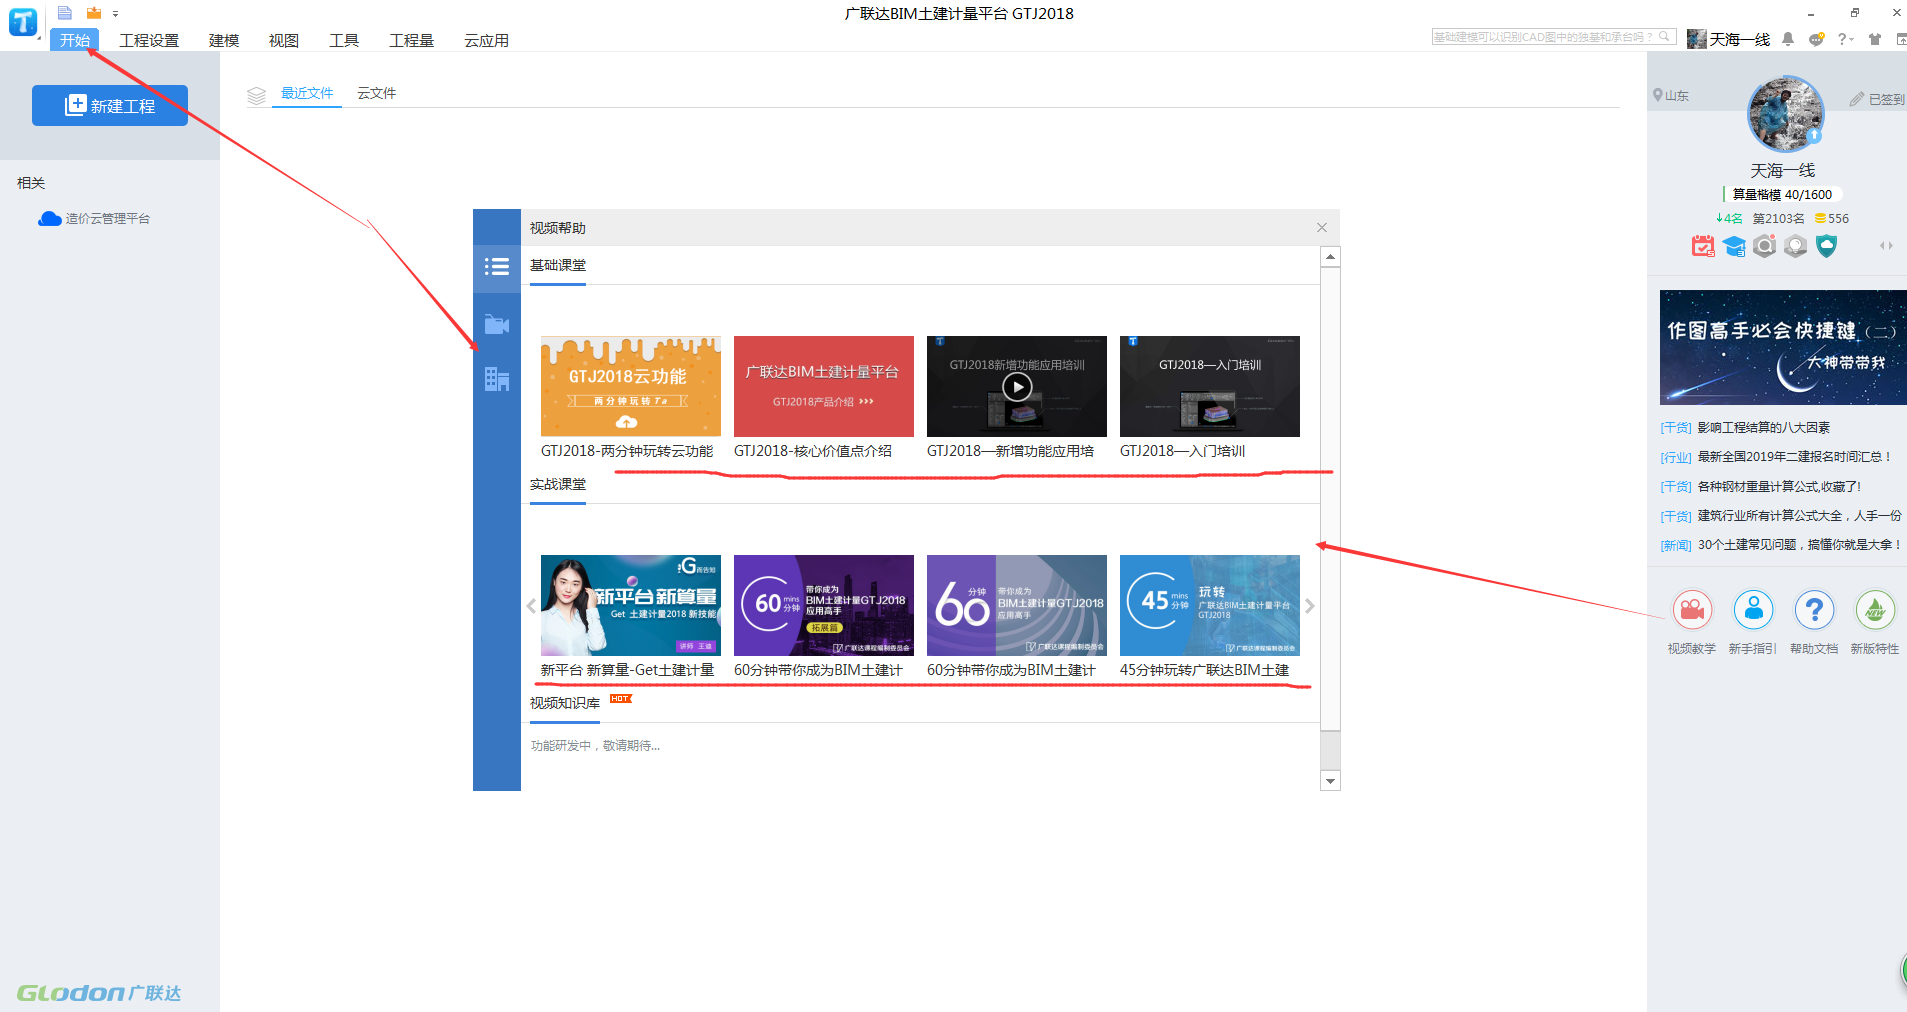The width and height of the screenshot is (1907, 1012).
Task: Click GTJ2018-核心价值点介绍 caption
Action: [813, 451]
